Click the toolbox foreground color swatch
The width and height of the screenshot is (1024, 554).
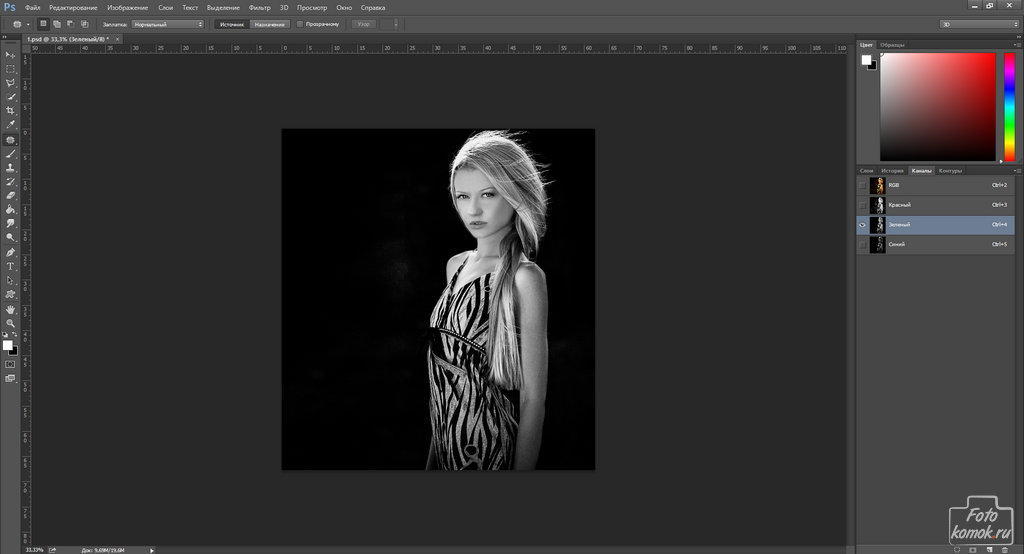pos(7,345)
